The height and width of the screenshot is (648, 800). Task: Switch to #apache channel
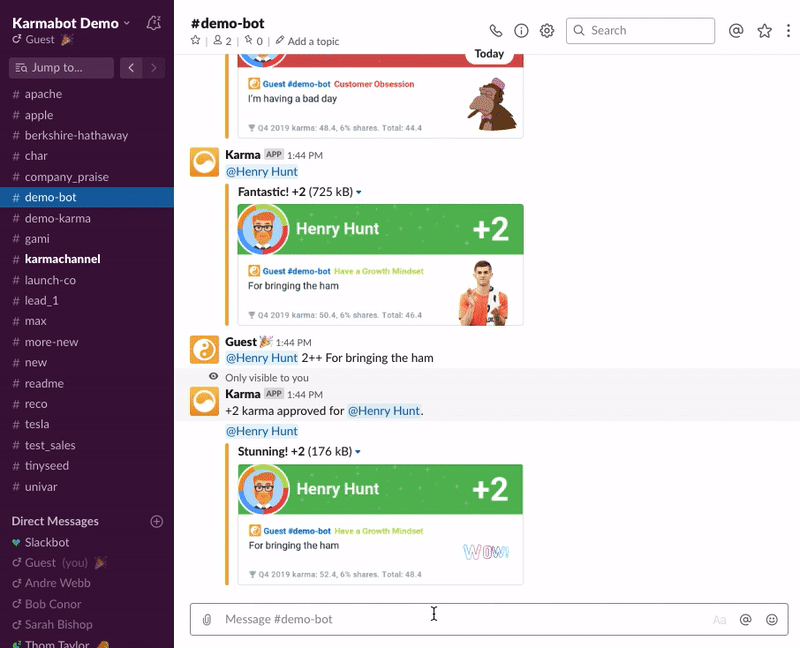(87, 94)
